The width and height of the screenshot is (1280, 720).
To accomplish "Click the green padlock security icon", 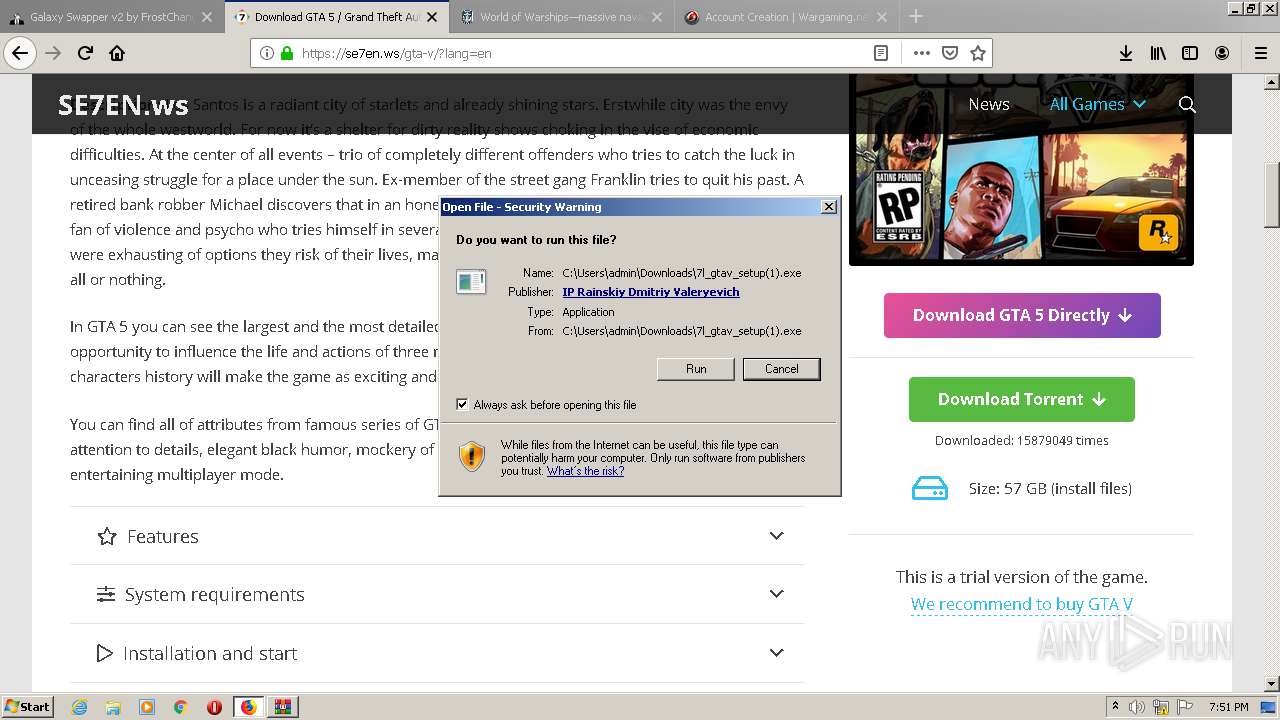I will 287,53.
